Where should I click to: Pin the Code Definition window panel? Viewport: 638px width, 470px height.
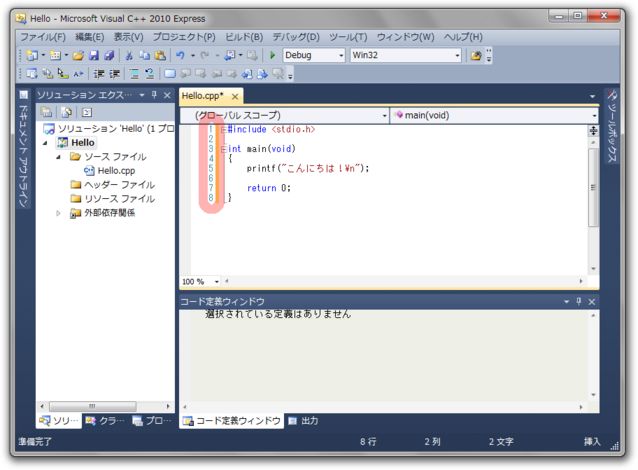pos(579,301)
